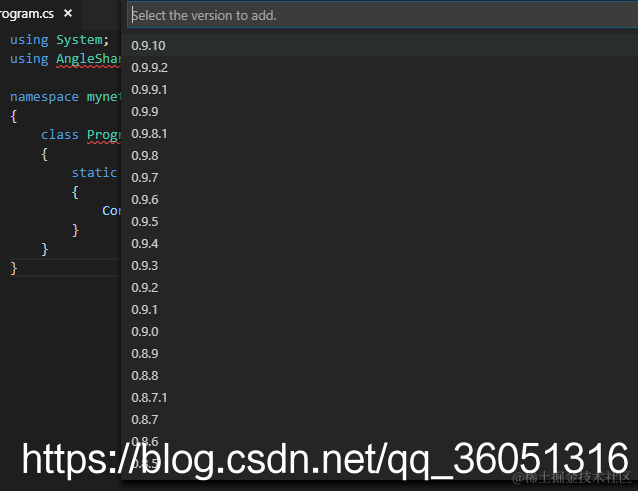Image resolution: width=638 pixels, height=491 pixels.
Task: Close the Program.cs editor tab
Action: pyautogui.click(x=68, y=13)
